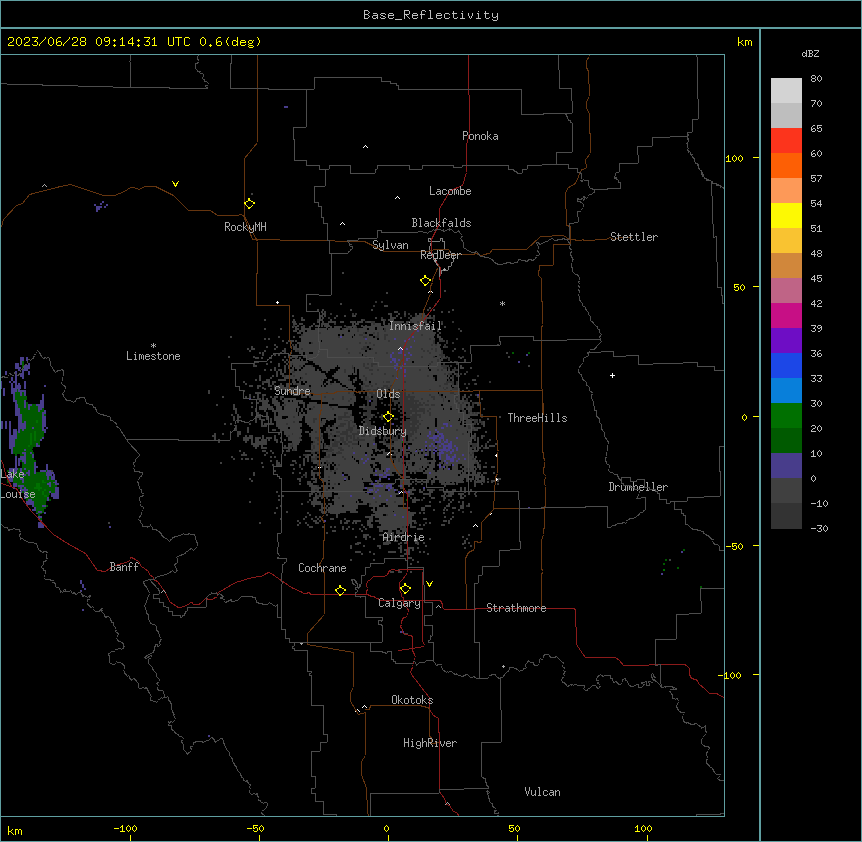Click the white cross marker west of Drumheller
The height and width of the screenshot is (842, 862).
tap(612, 375)
